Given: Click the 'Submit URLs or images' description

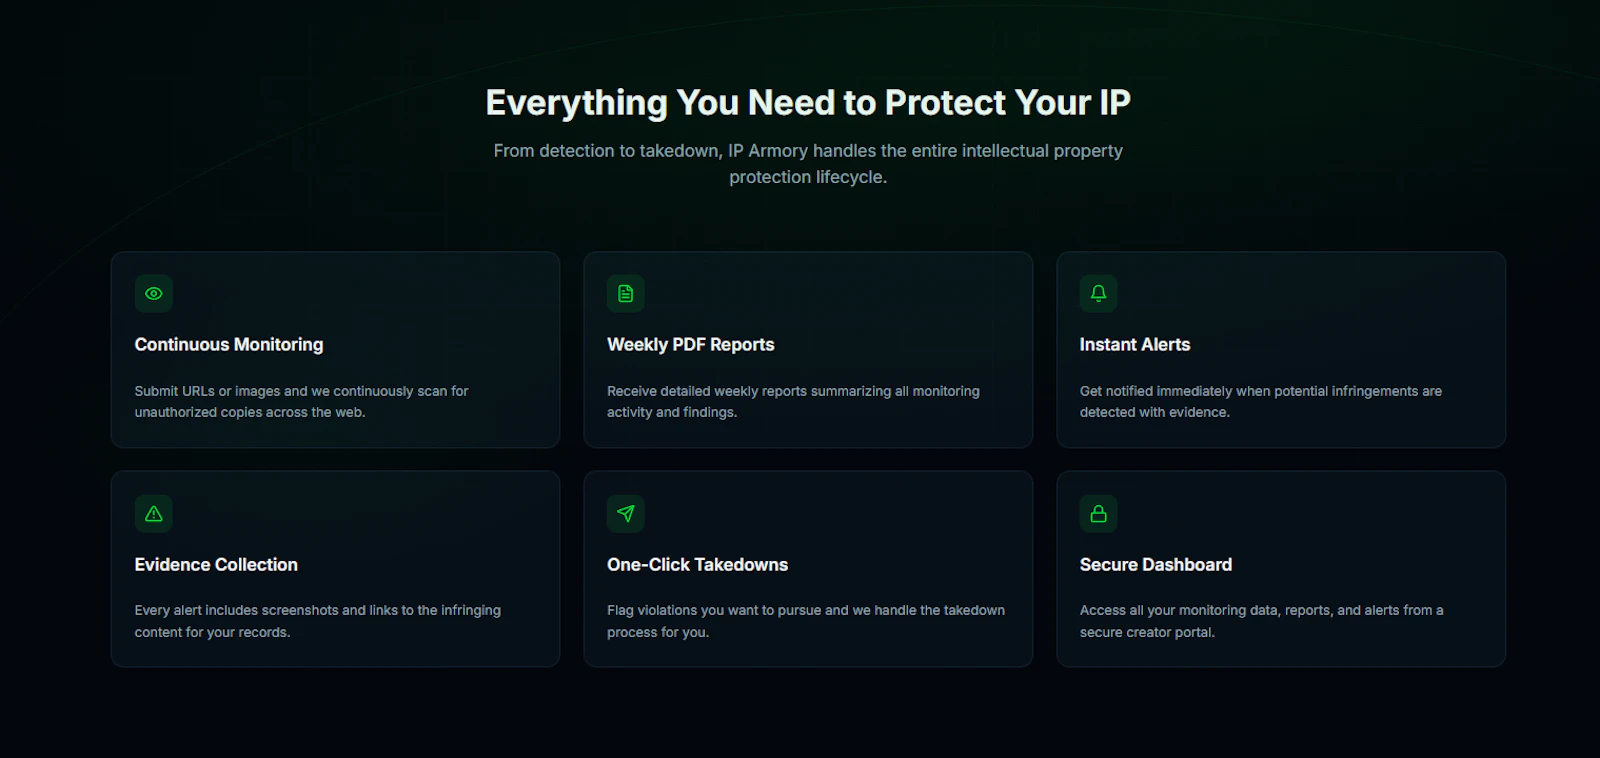Looking at the screenshot, I should (301, 402).
